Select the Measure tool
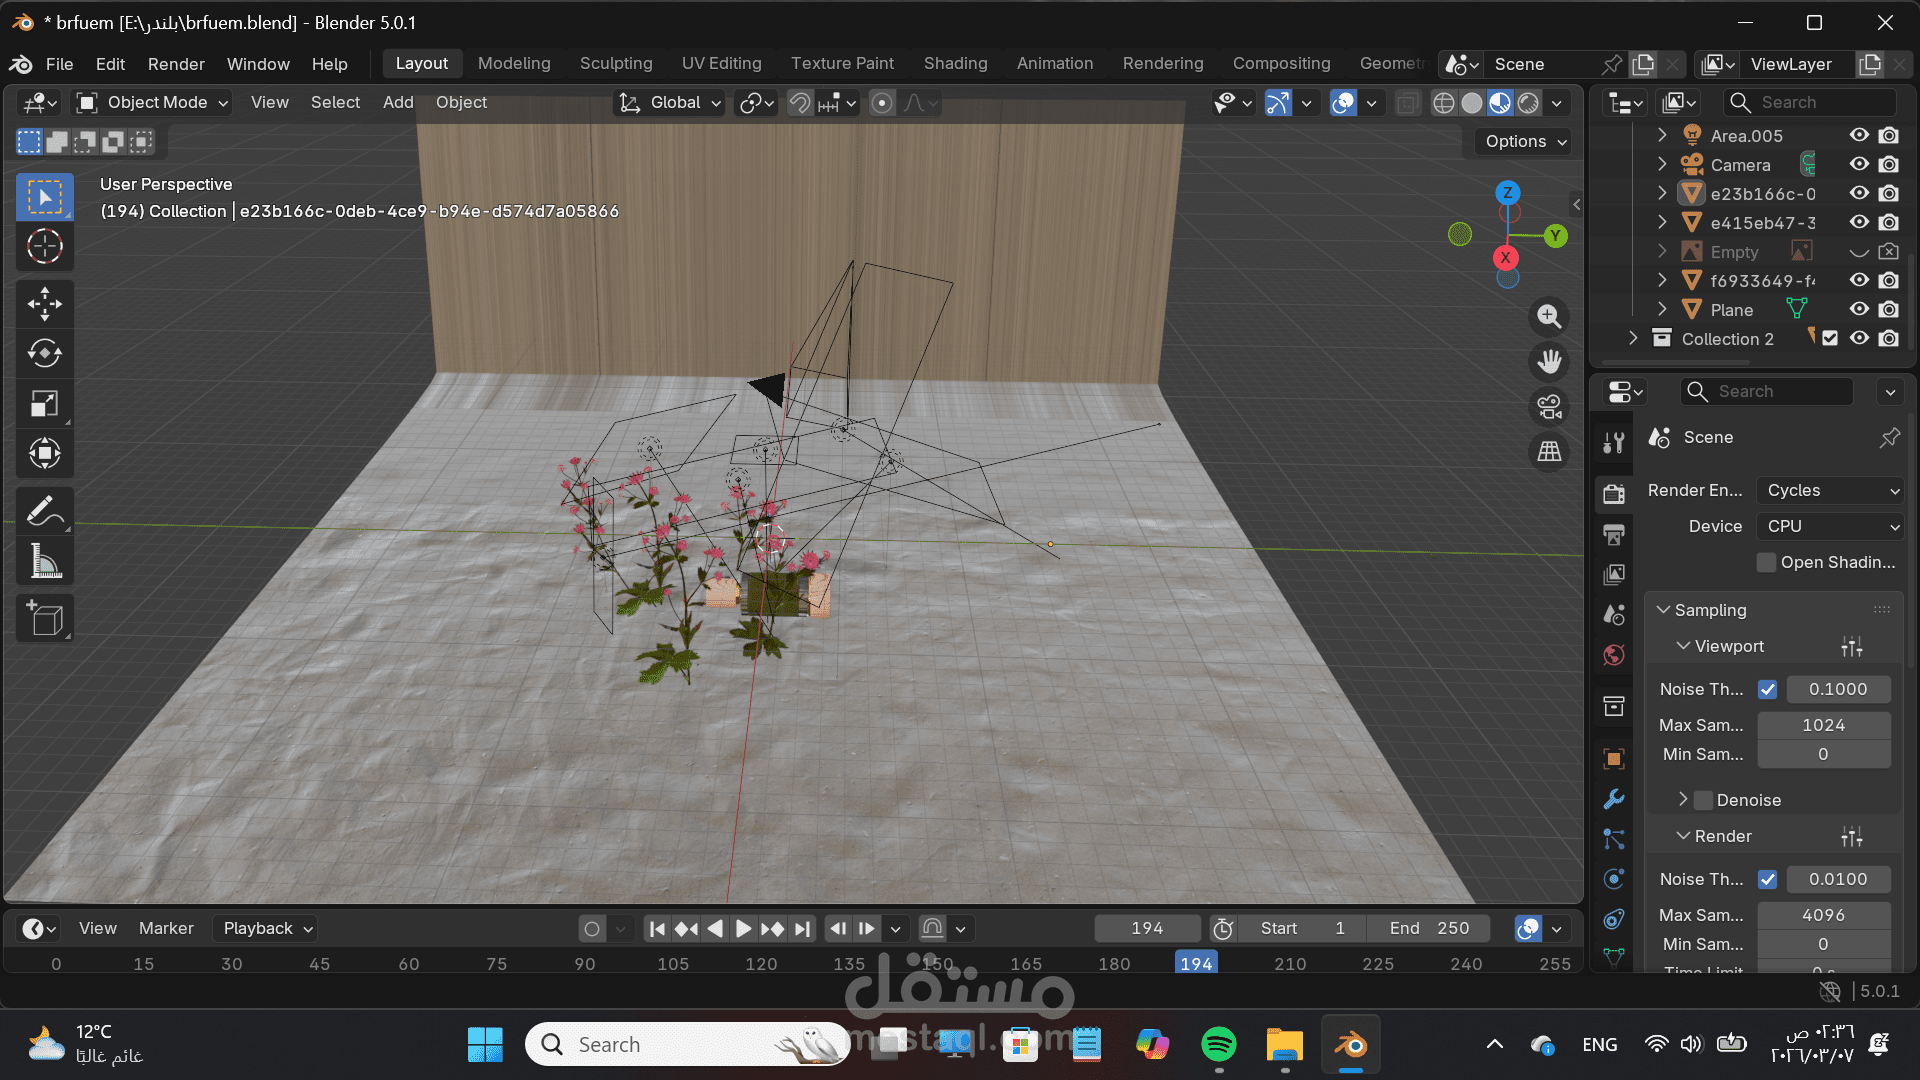The image size is (1920, 1080). point(44,562)
